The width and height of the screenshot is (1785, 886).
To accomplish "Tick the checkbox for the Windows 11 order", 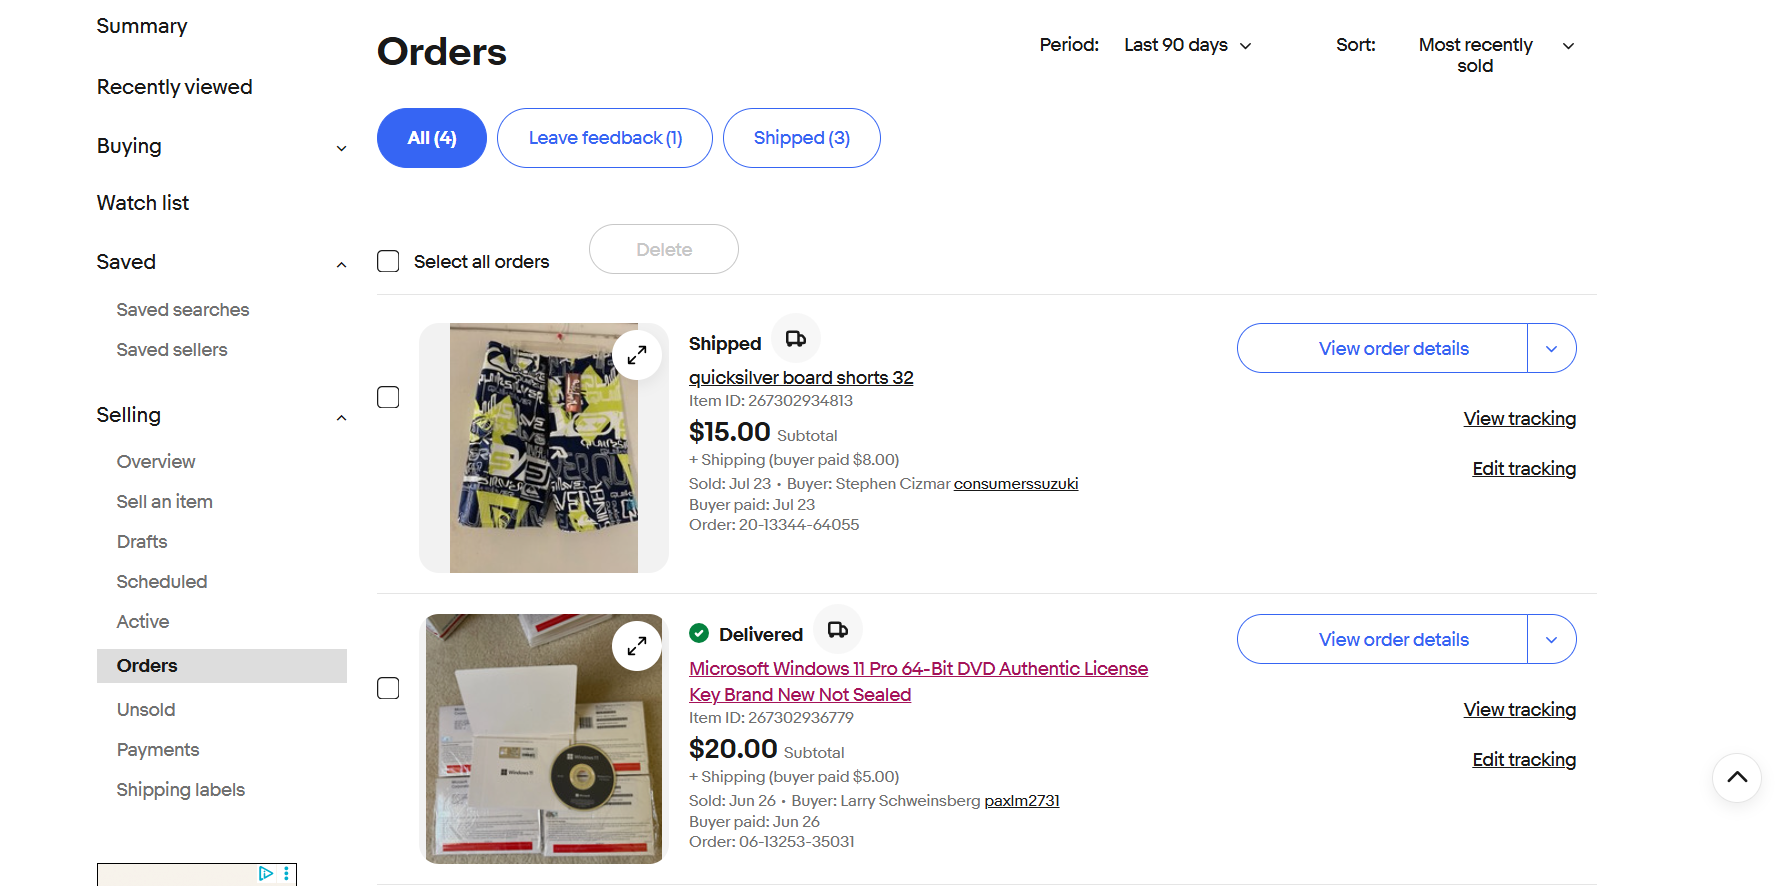I will click(388, 688).
